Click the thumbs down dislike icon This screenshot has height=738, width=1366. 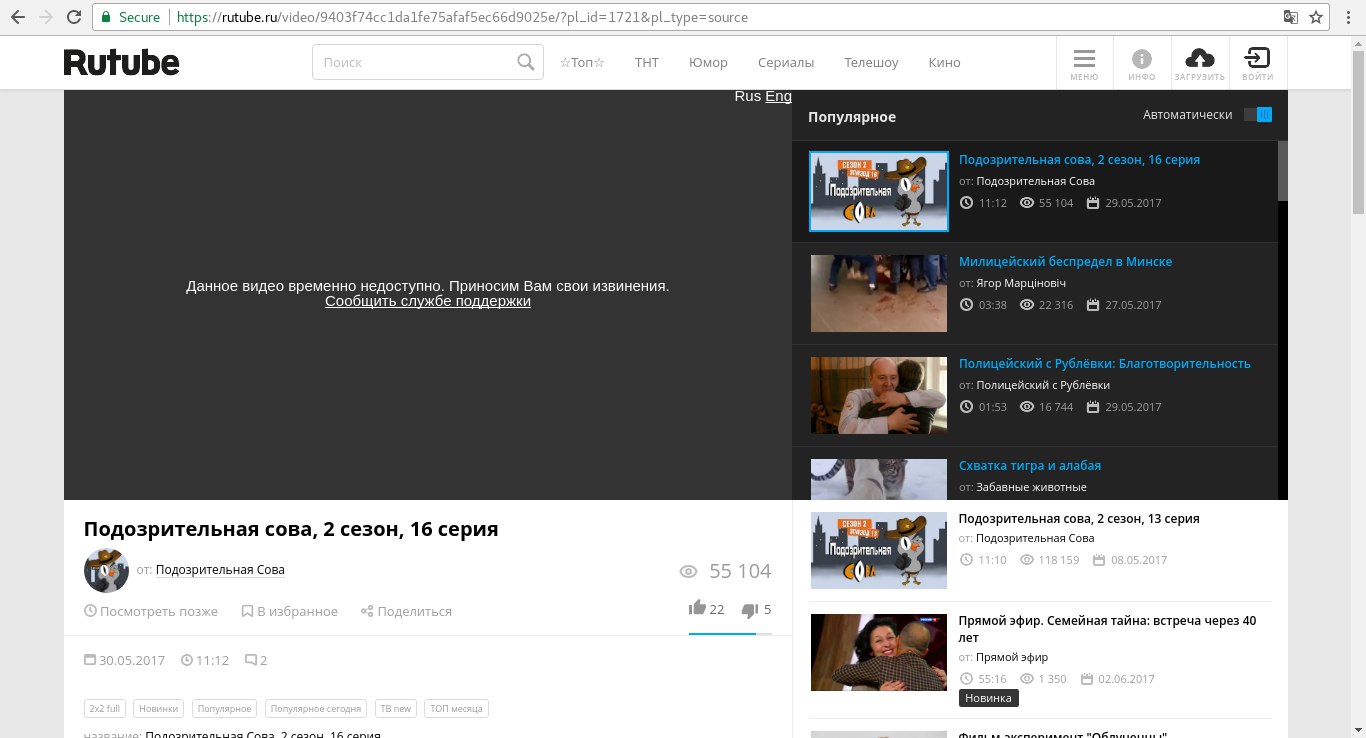click(x=749, y=610)
